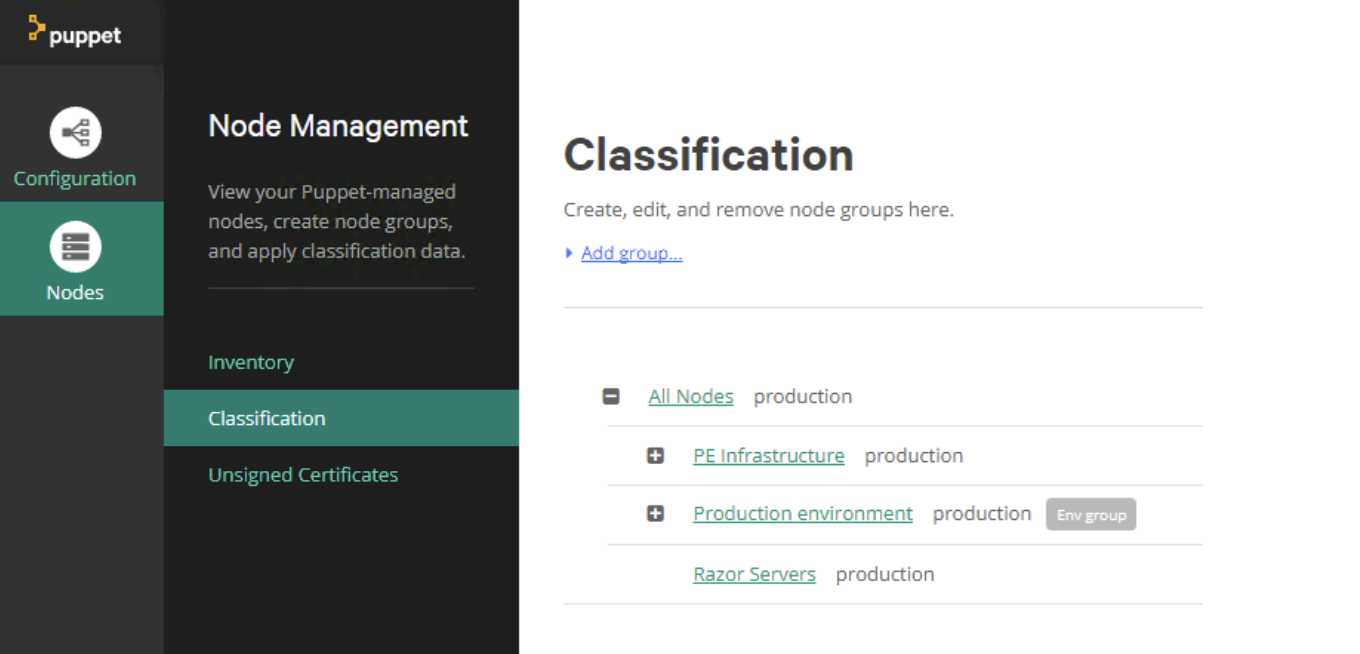
Task: Click the Configuration label text
Action: (x=75, y=178)
